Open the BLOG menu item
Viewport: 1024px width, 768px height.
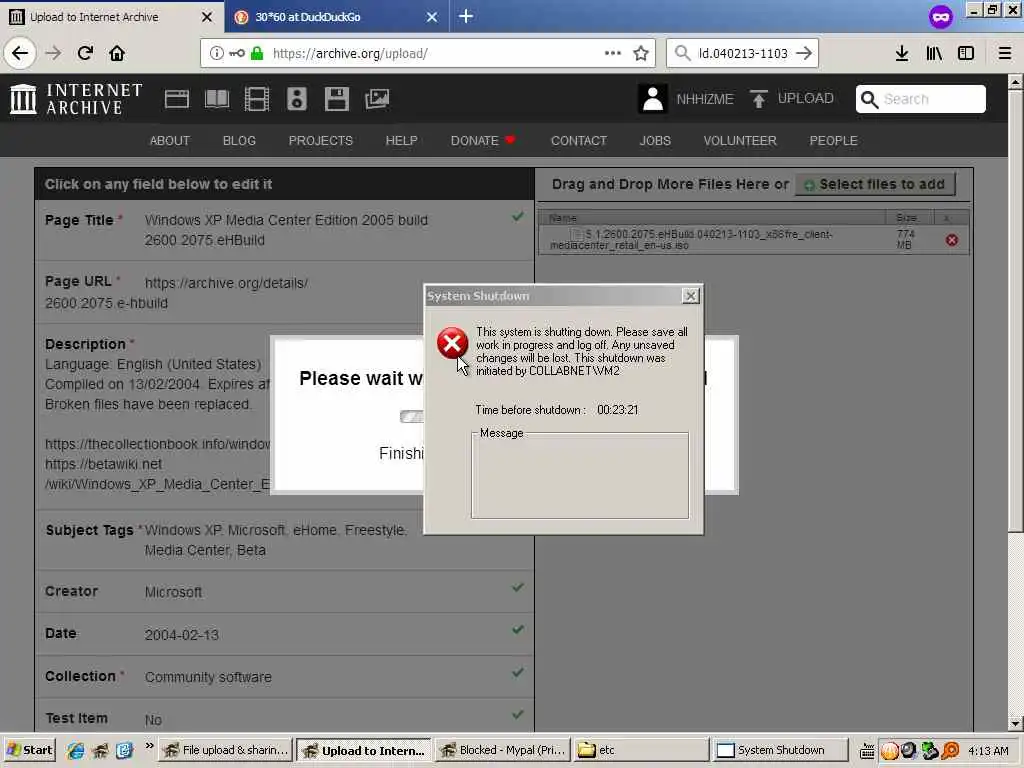[239, 140]
